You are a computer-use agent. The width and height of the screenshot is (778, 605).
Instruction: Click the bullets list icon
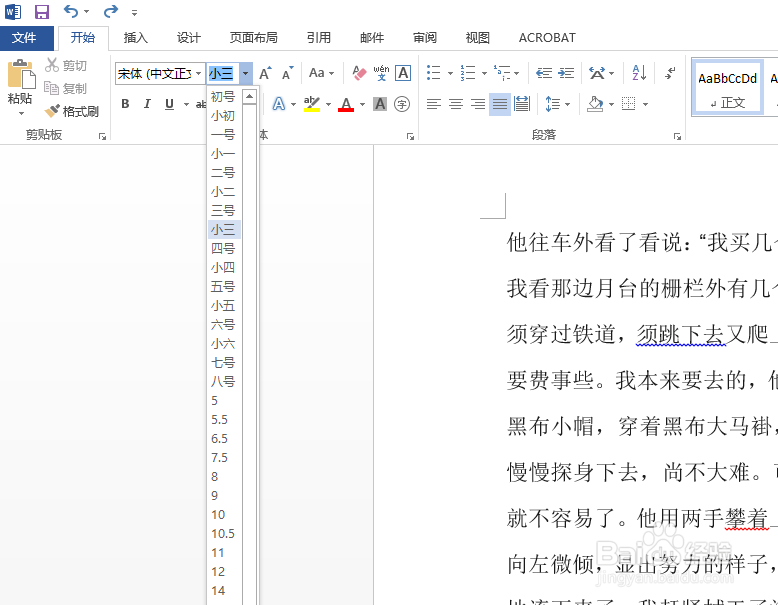434,73
